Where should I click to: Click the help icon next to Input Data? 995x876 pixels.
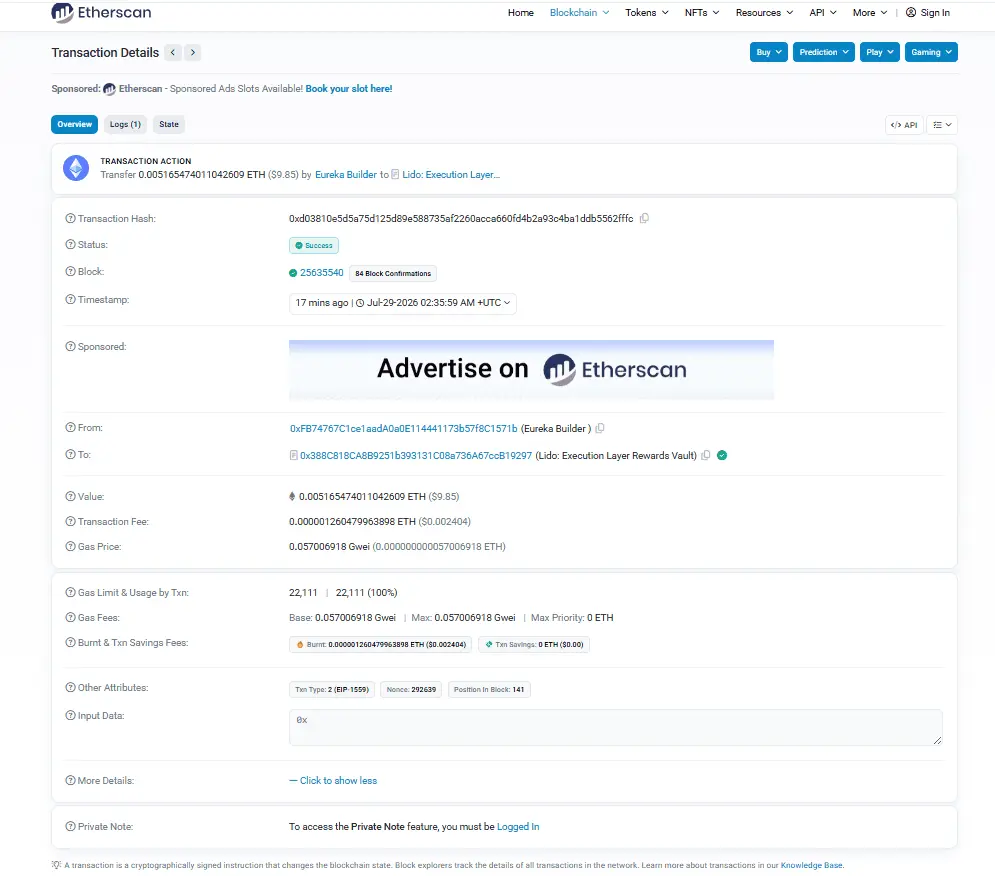[x=70, y=715]
